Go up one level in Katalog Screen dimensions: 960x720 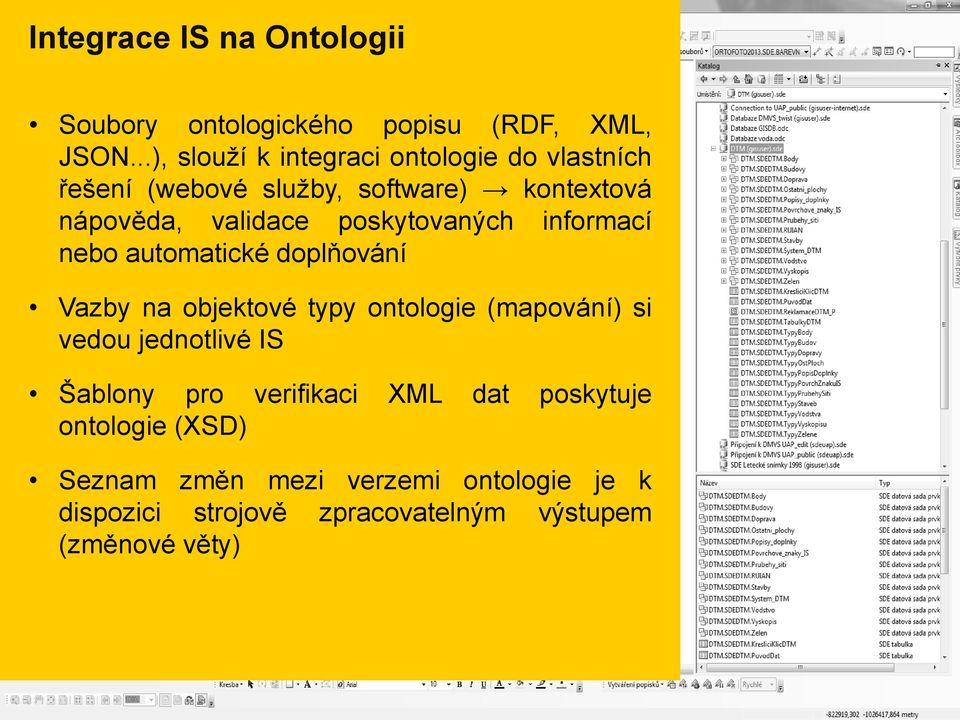click(x=737, y=80)
